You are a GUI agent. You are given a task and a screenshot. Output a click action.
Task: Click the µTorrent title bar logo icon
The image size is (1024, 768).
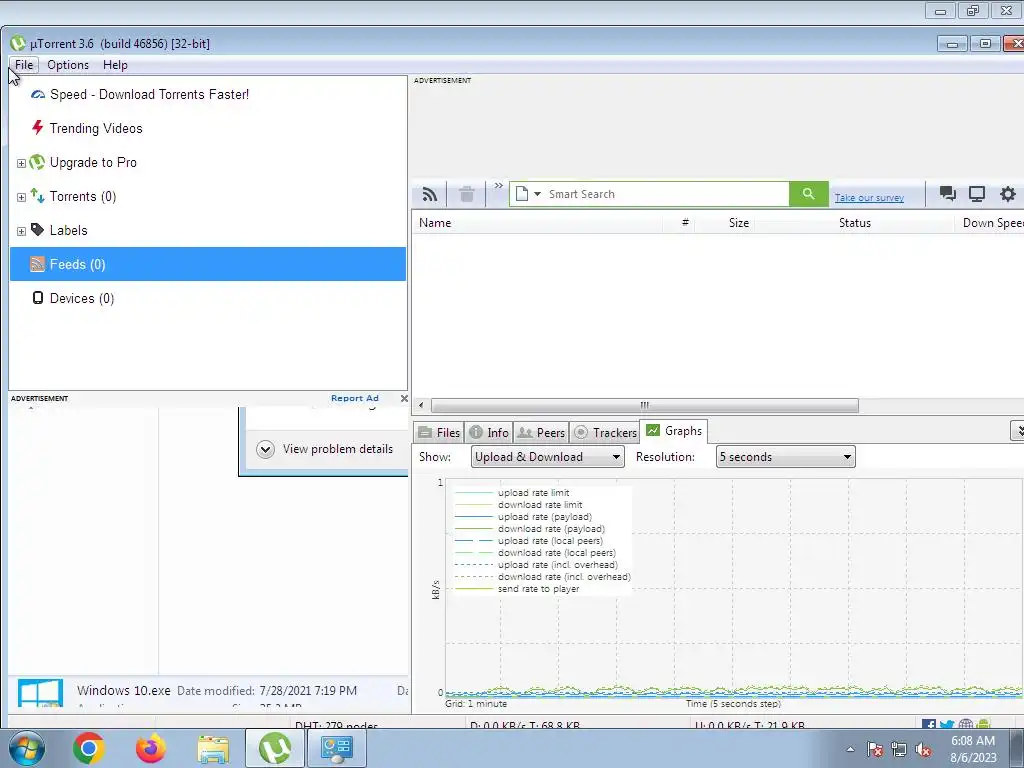tap(18, 43)
